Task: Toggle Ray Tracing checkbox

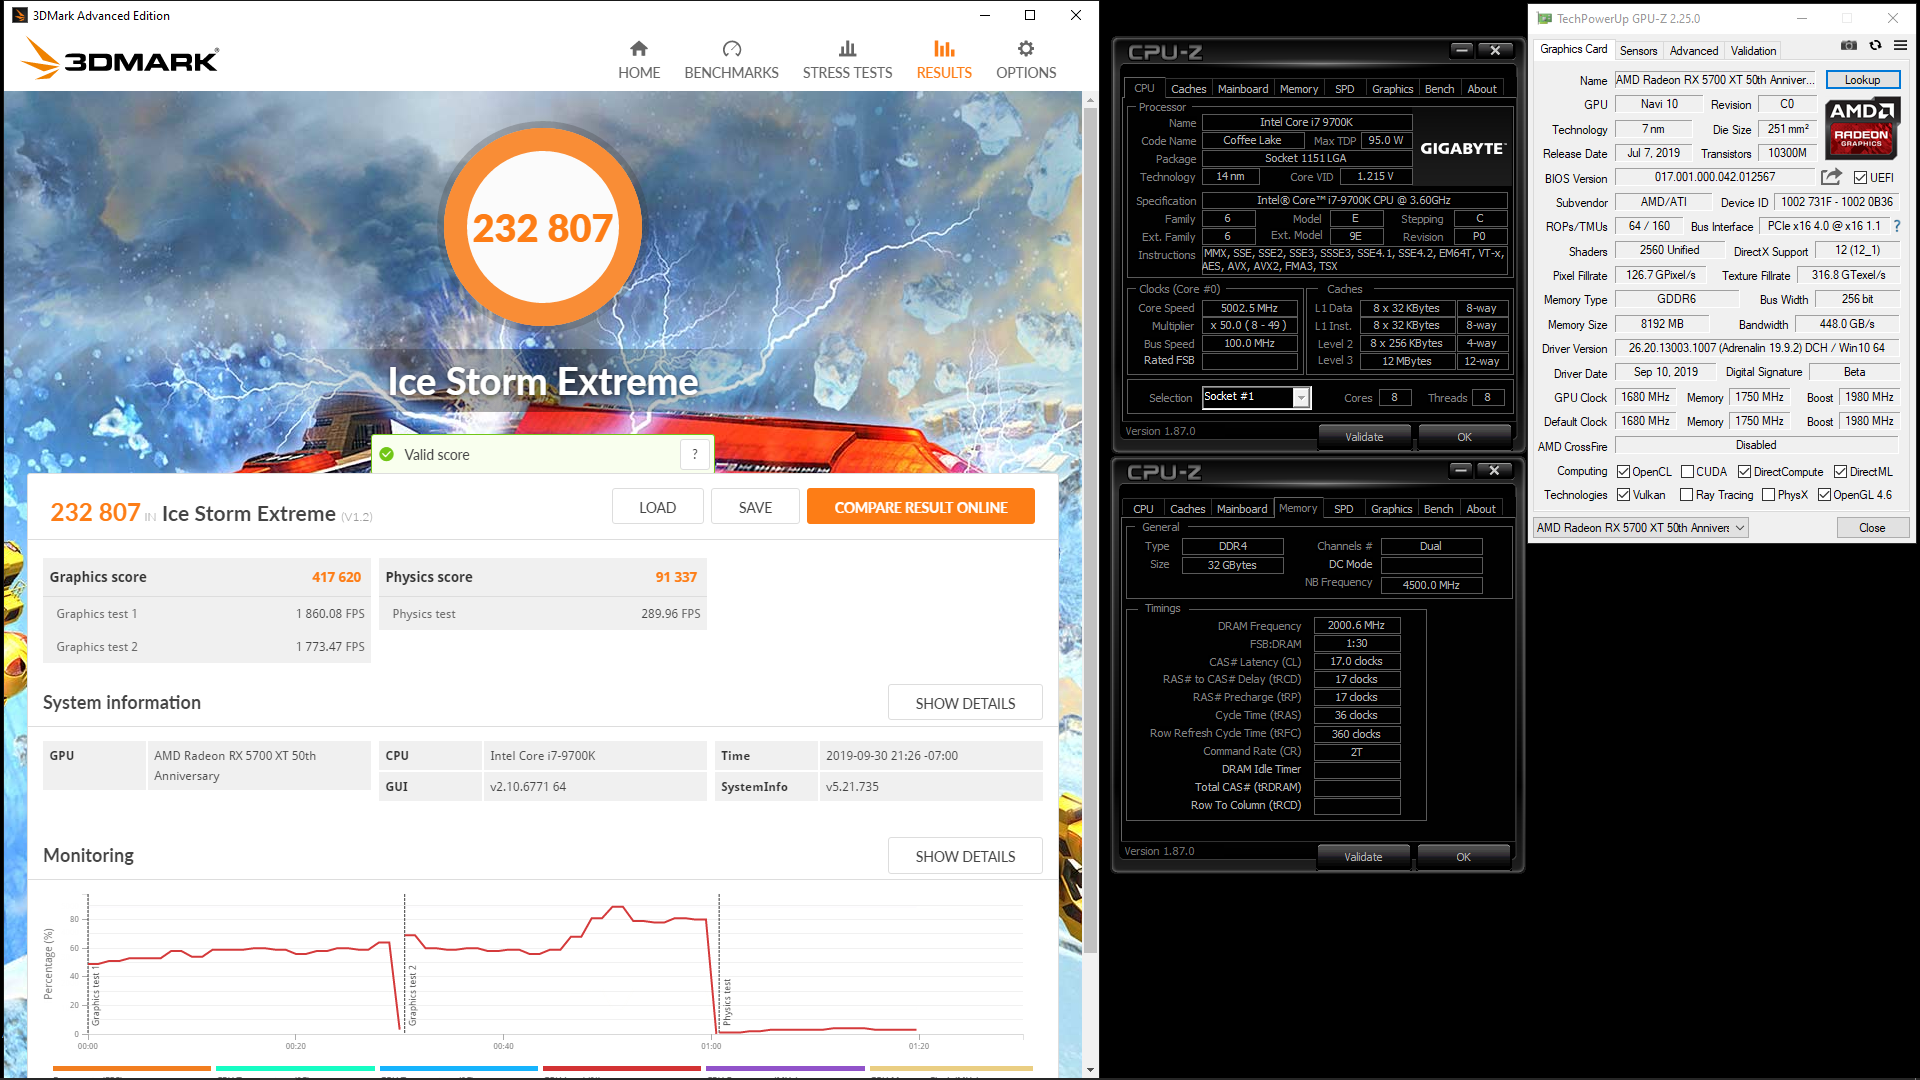Action: (1687, 495)
